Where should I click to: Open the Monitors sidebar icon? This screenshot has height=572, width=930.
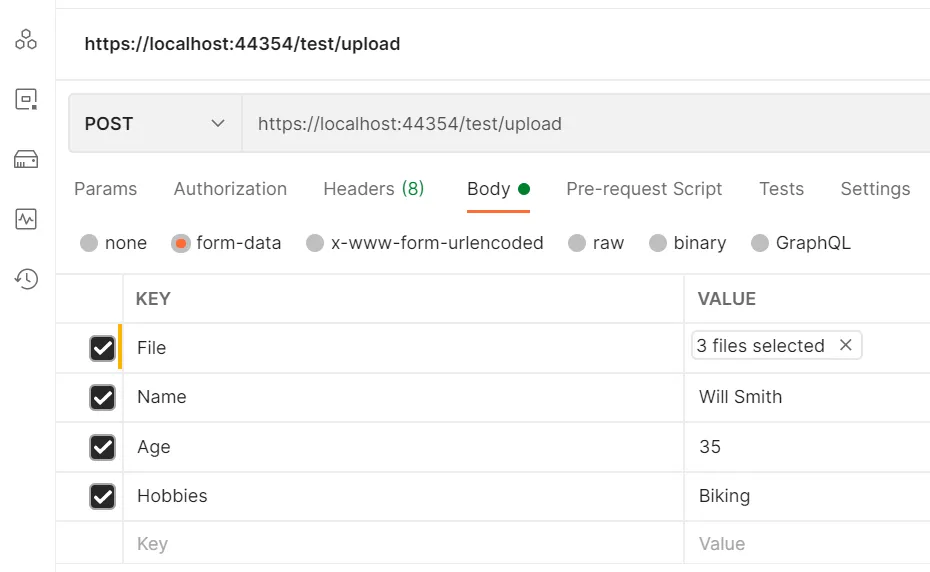click(26, 219)
